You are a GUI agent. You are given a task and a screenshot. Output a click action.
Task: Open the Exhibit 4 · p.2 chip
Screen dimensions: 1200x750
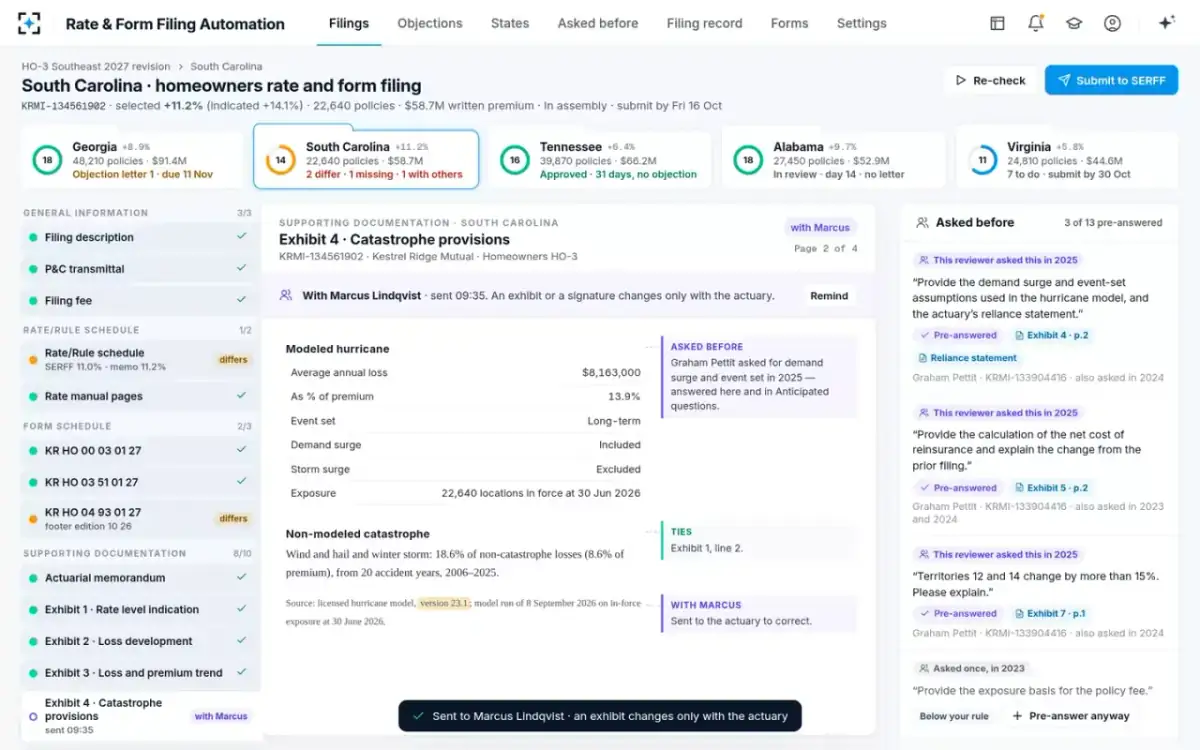[x=1051, y=336]
